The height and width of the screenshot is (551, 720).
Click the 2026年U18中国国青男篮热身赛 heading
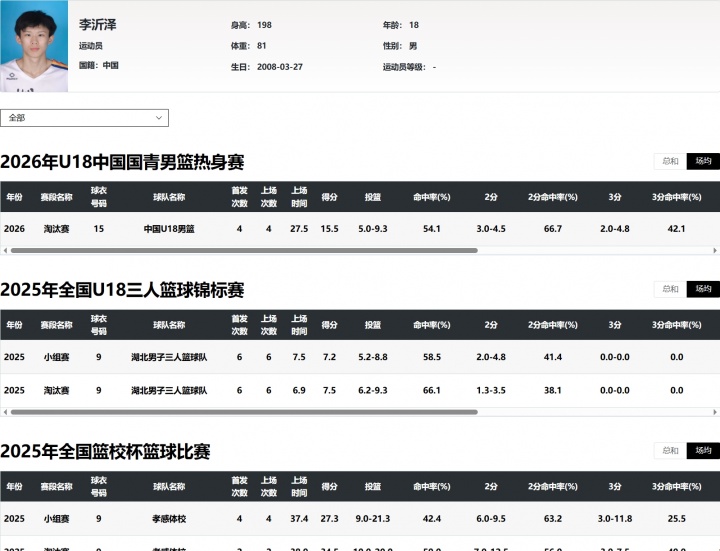click(x=122, y=162)
